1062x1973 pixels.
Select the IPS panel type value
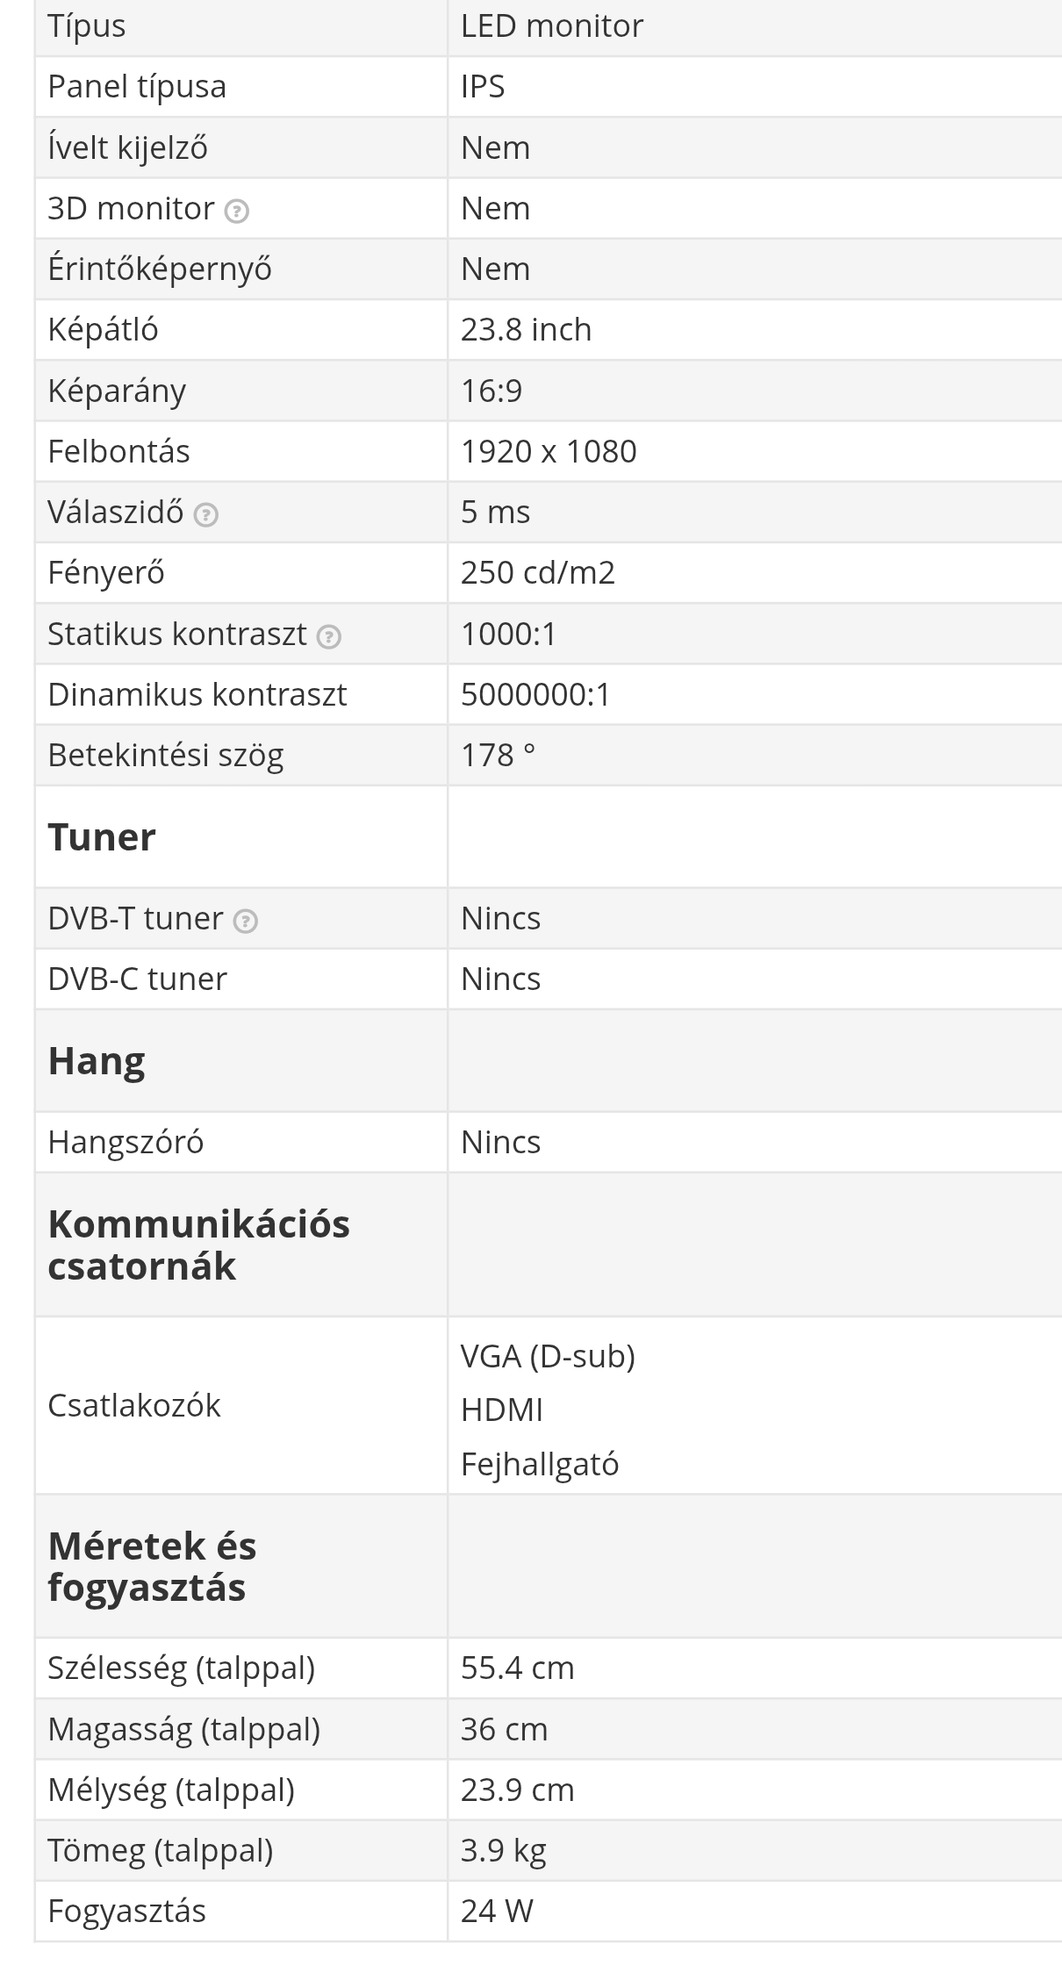pyautogui.click(x=483, y=87)
